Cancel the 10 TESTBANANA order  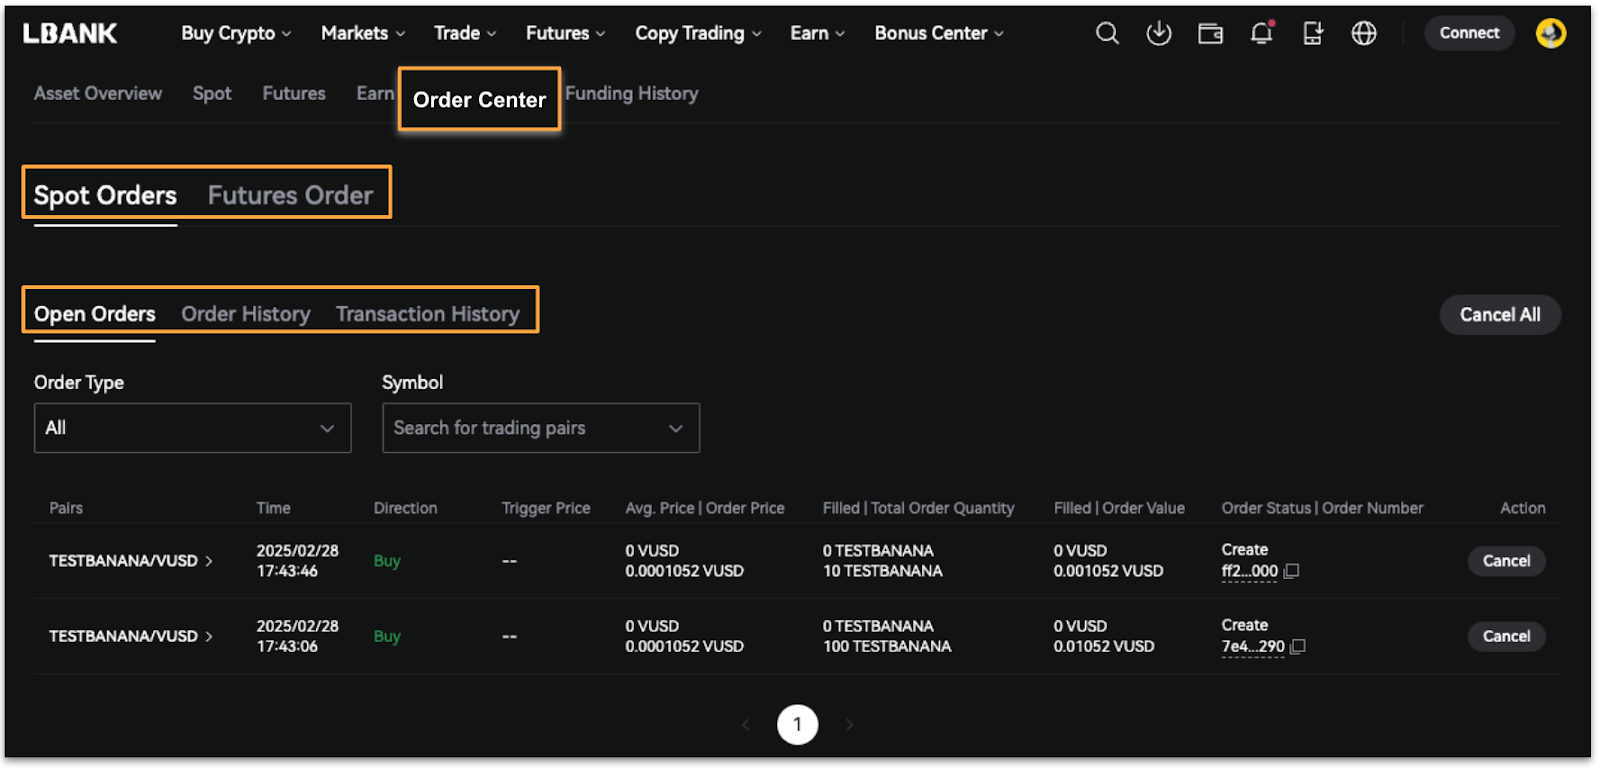[x=1506, y=561]
